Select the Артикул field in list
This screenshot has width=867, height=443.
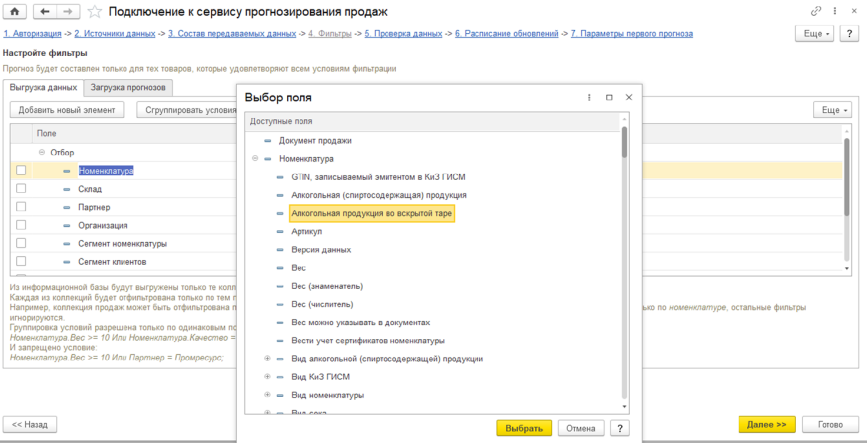click(307, 231)
